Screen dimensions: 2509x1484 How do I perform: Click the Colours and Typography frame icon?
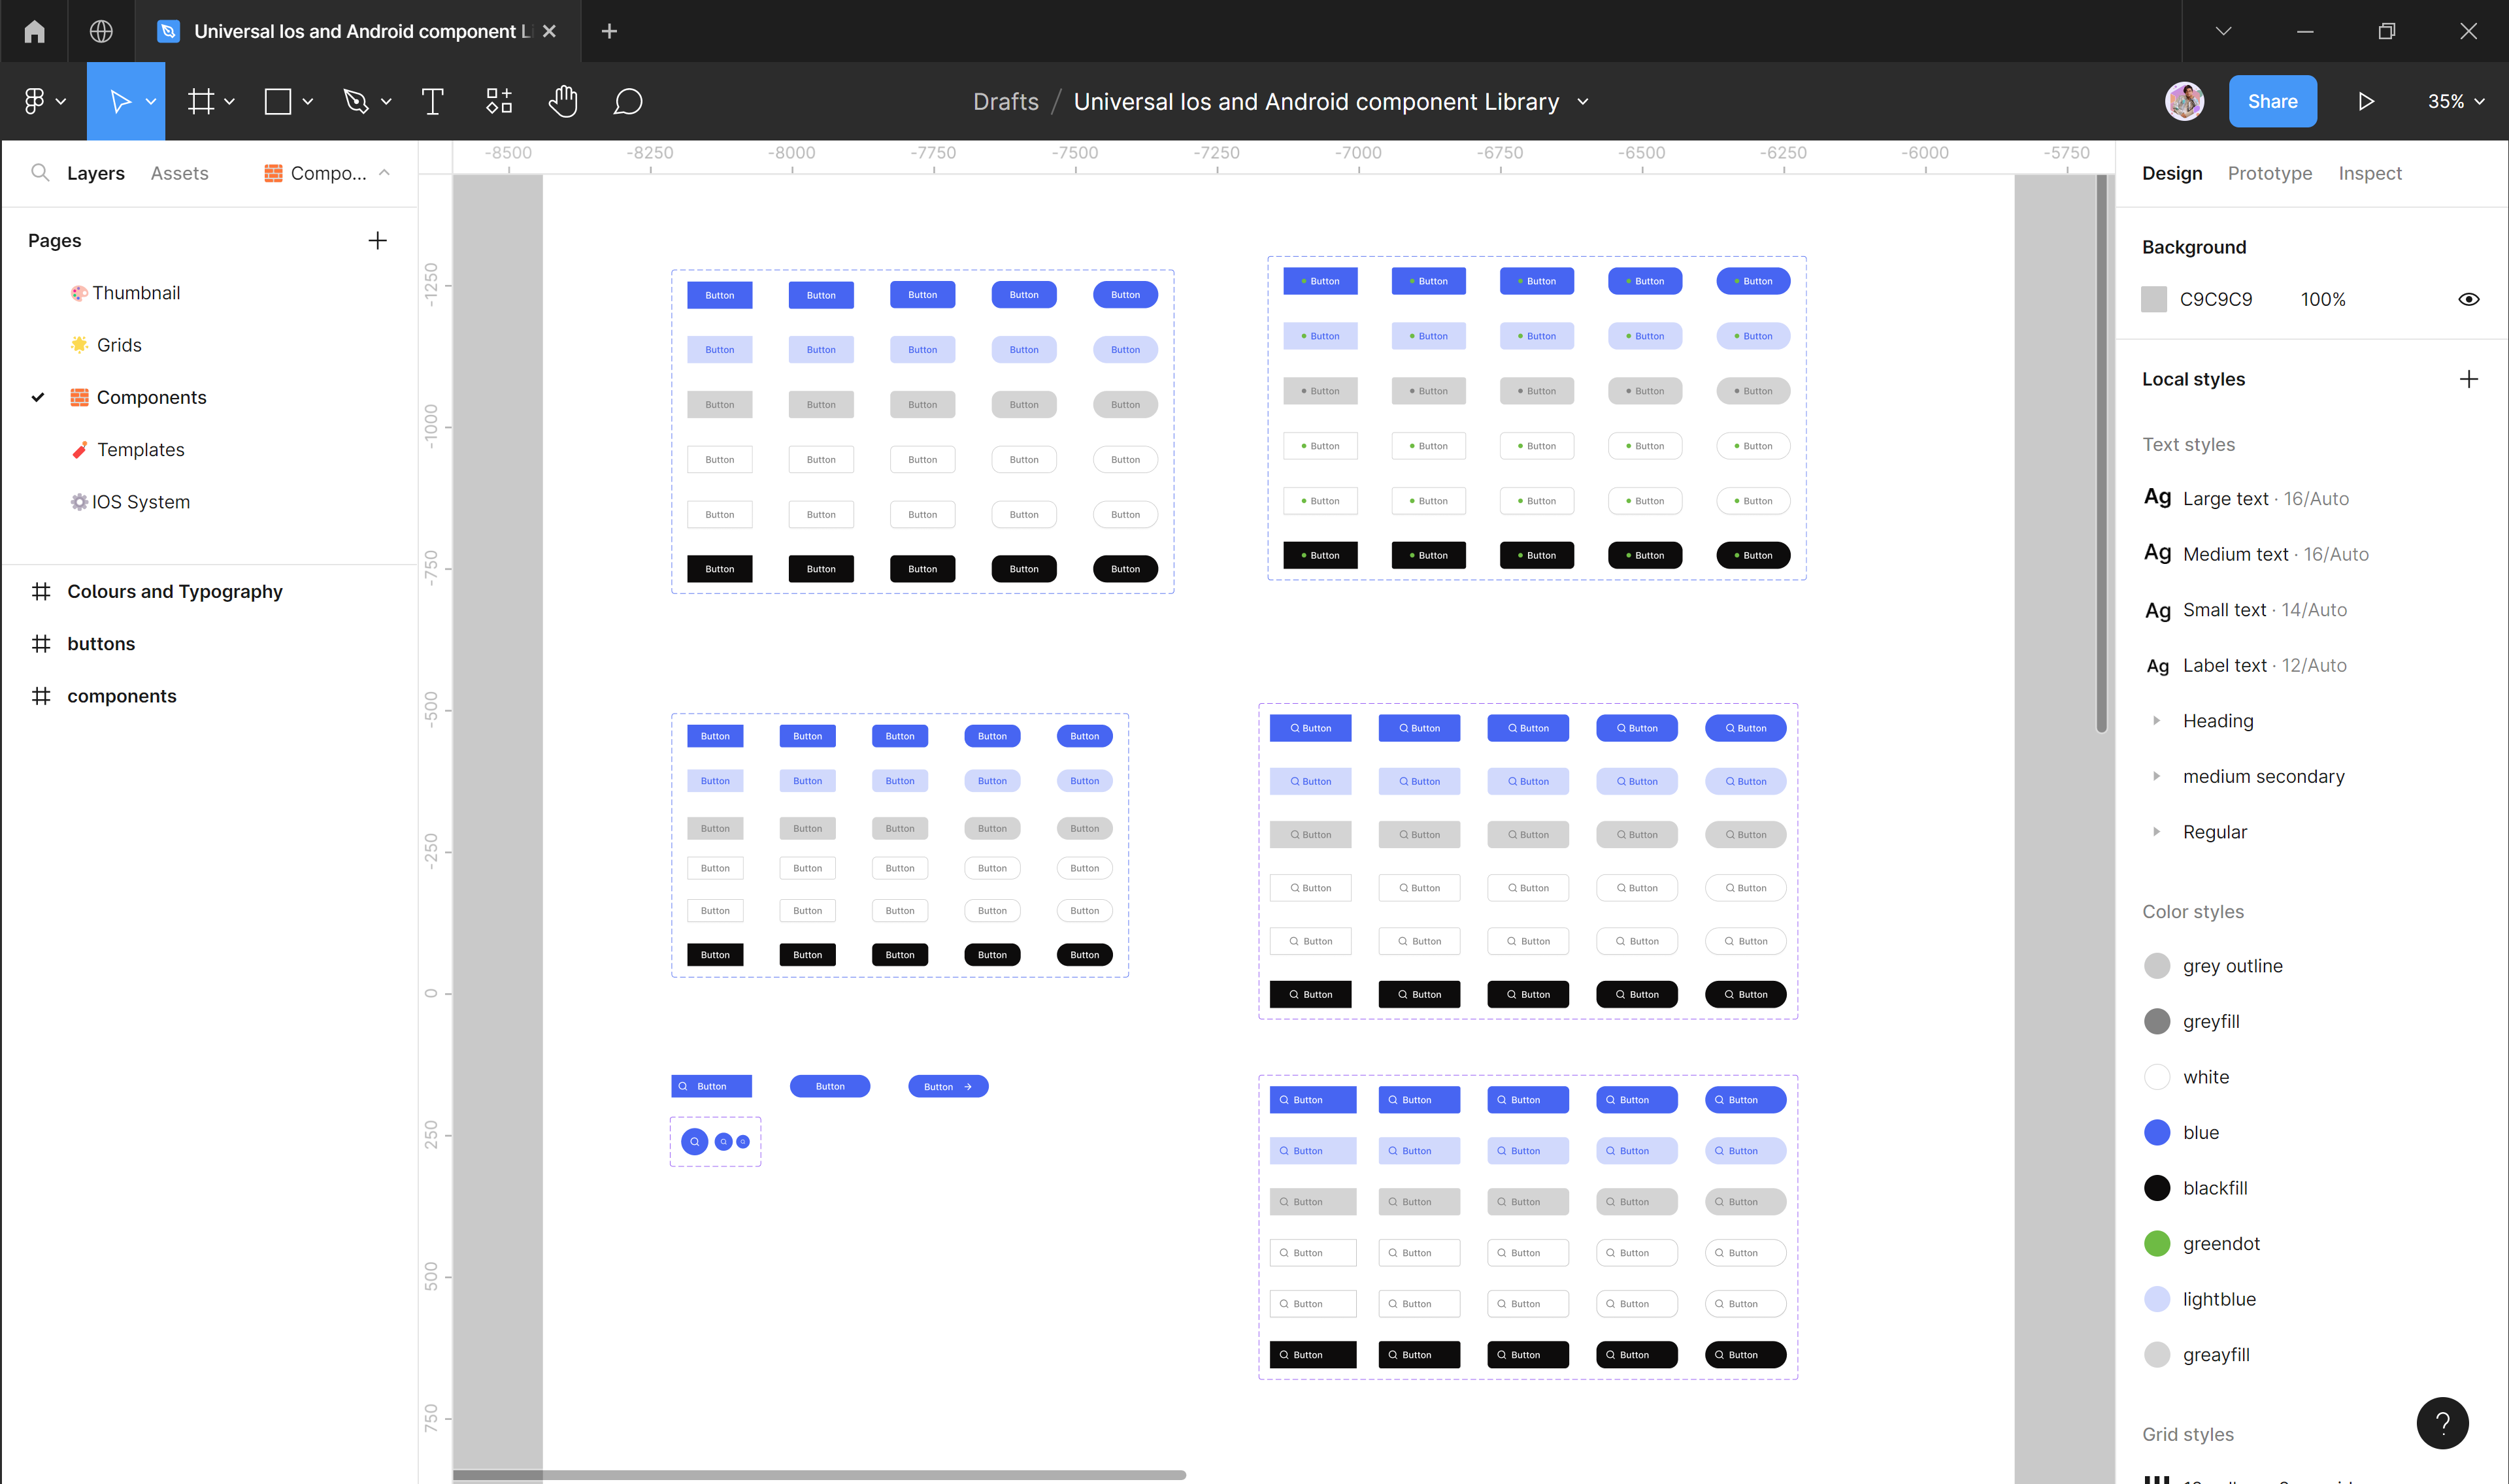41,592
